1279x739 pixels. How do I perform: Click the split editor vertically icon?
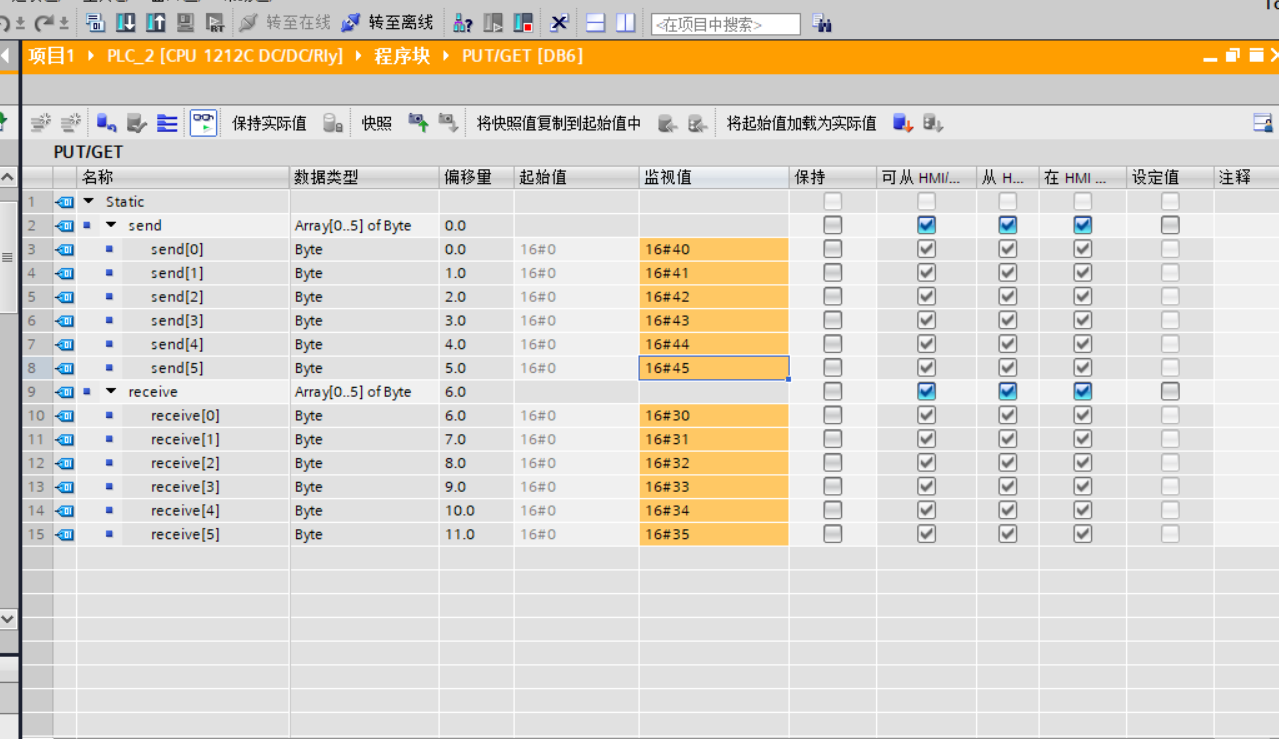pos(625,22)
